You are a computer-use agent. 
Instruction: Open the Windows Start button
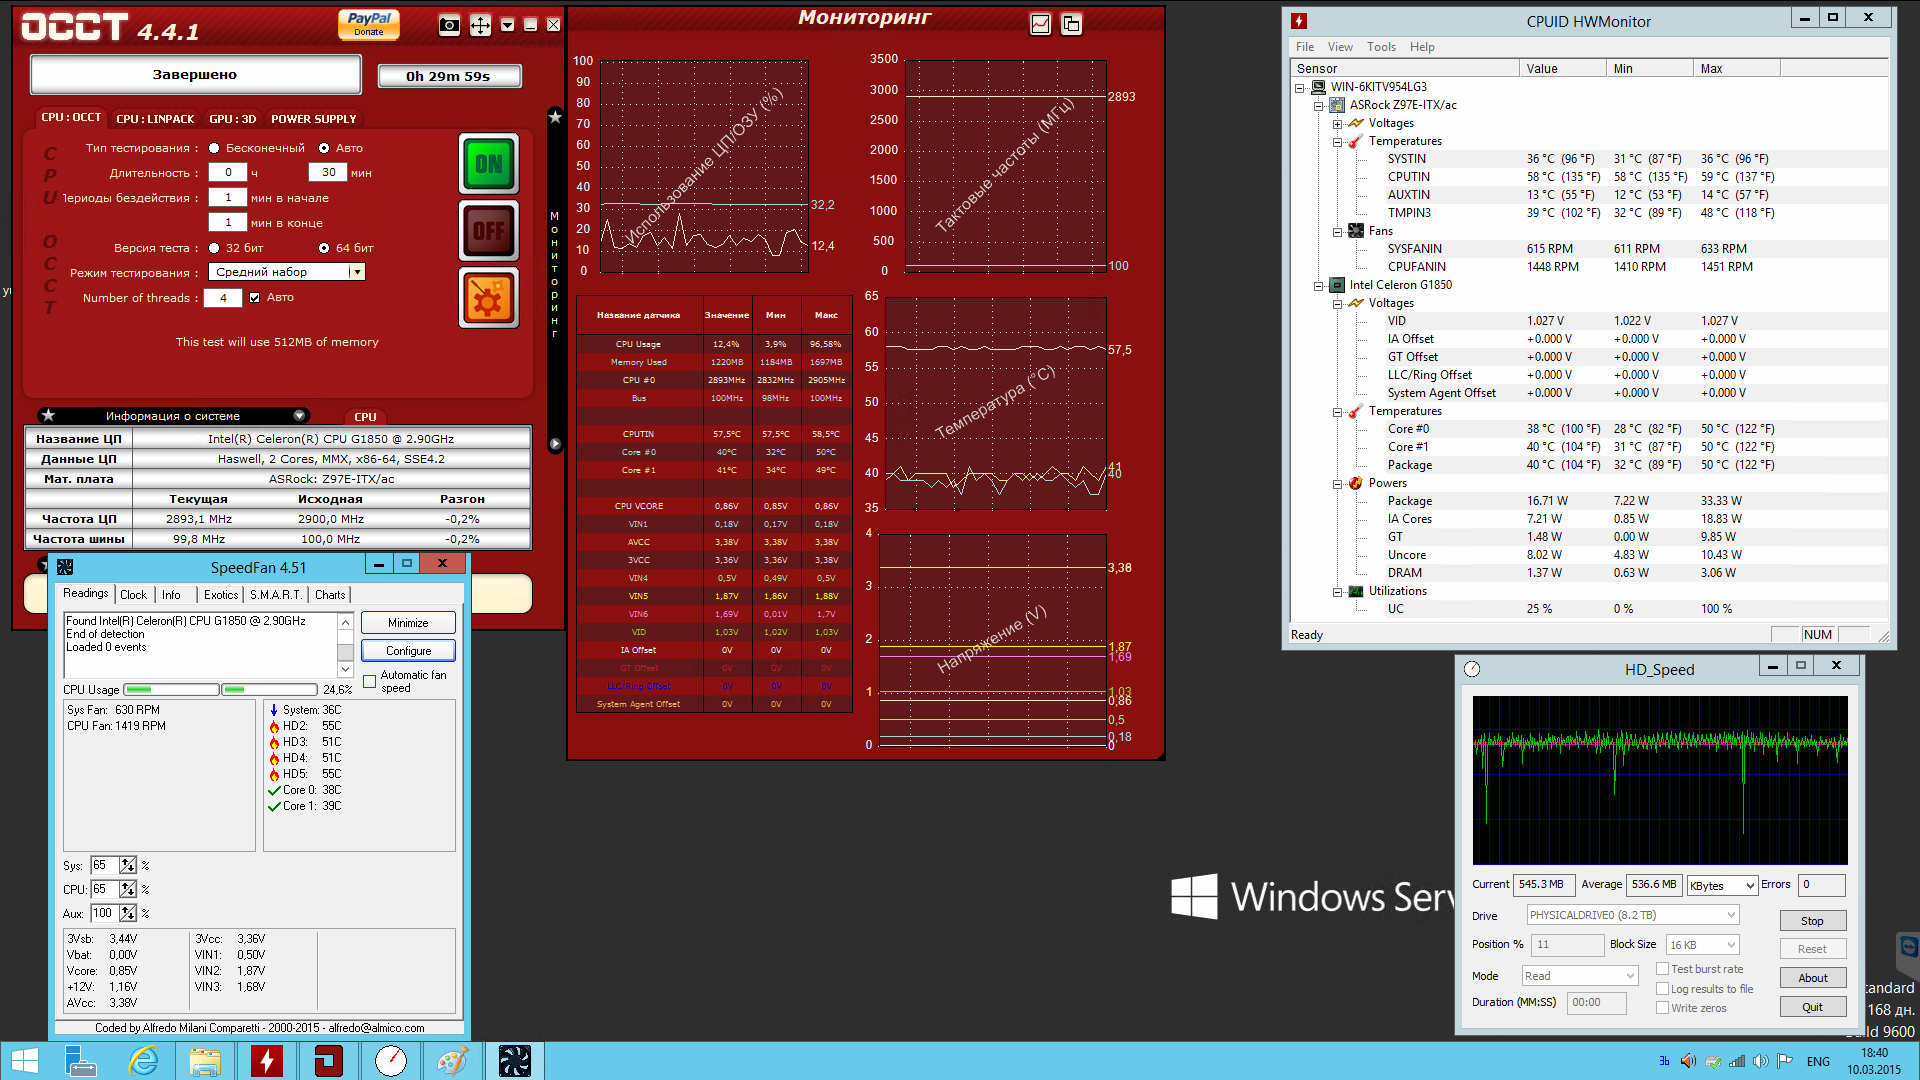coord(24,1061)
